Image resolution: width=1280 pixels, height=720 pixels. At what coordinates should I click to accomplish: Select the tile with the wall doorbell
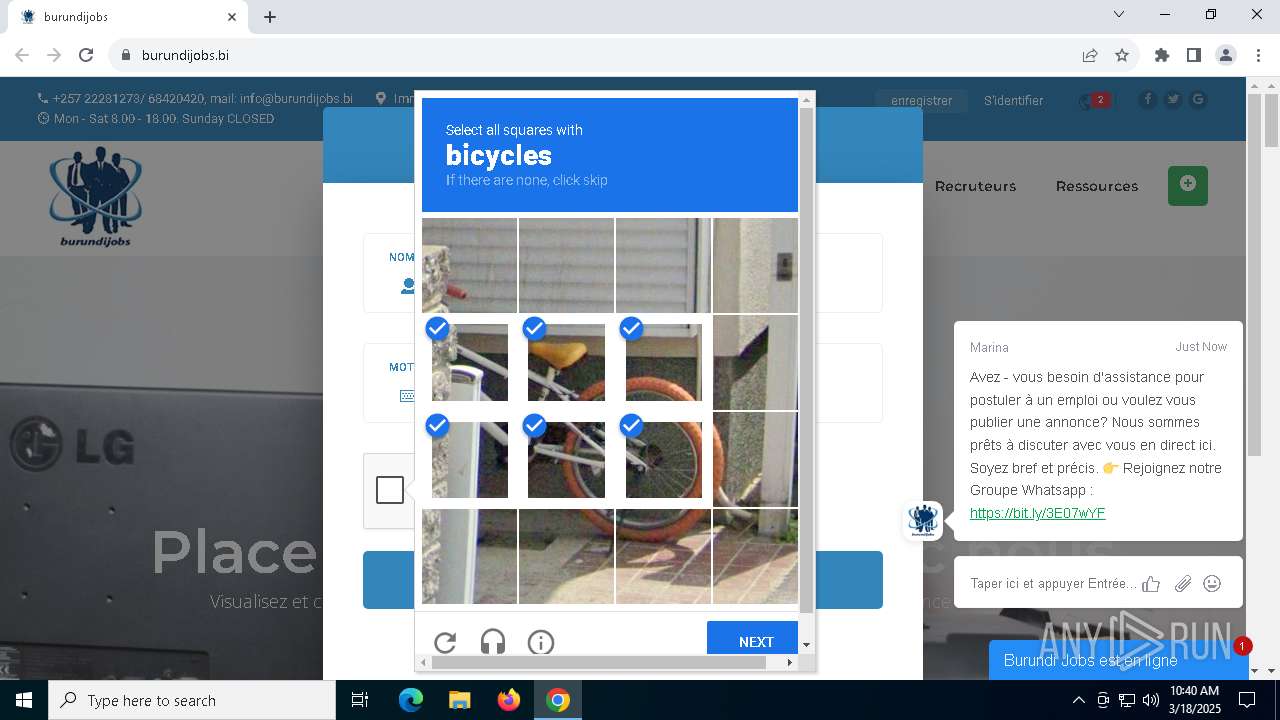point(756,265)
